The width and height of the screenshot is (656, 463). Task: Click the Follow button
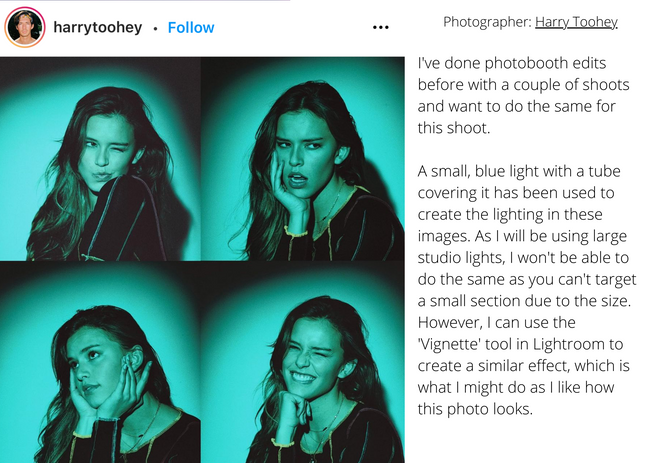tap(191, 28)
